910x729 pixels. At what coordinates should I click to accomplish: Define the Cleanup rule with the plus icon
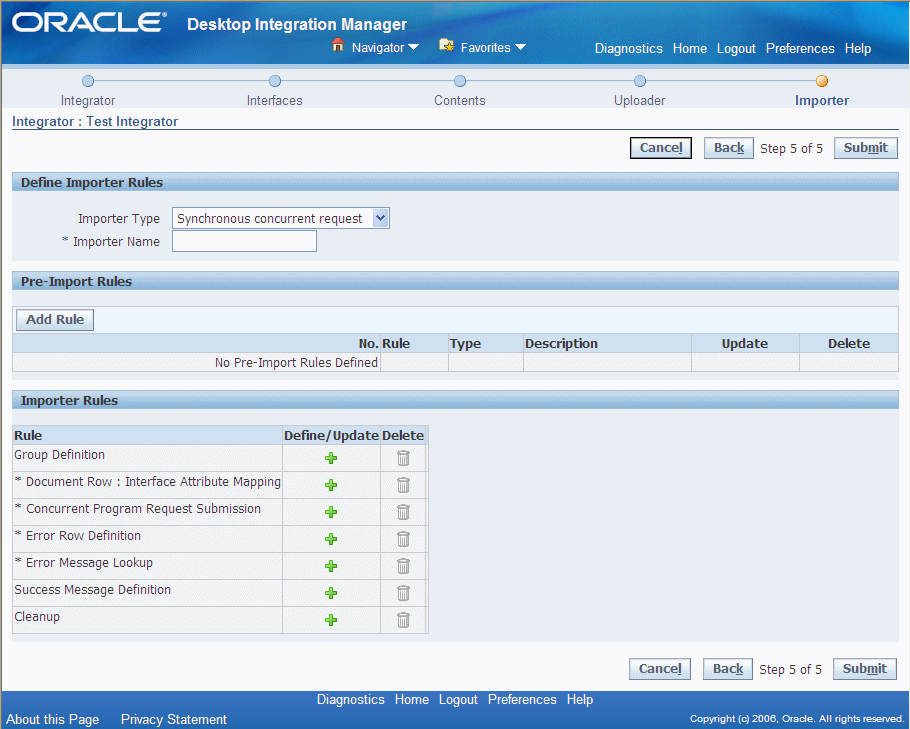(x=331, y=620)
